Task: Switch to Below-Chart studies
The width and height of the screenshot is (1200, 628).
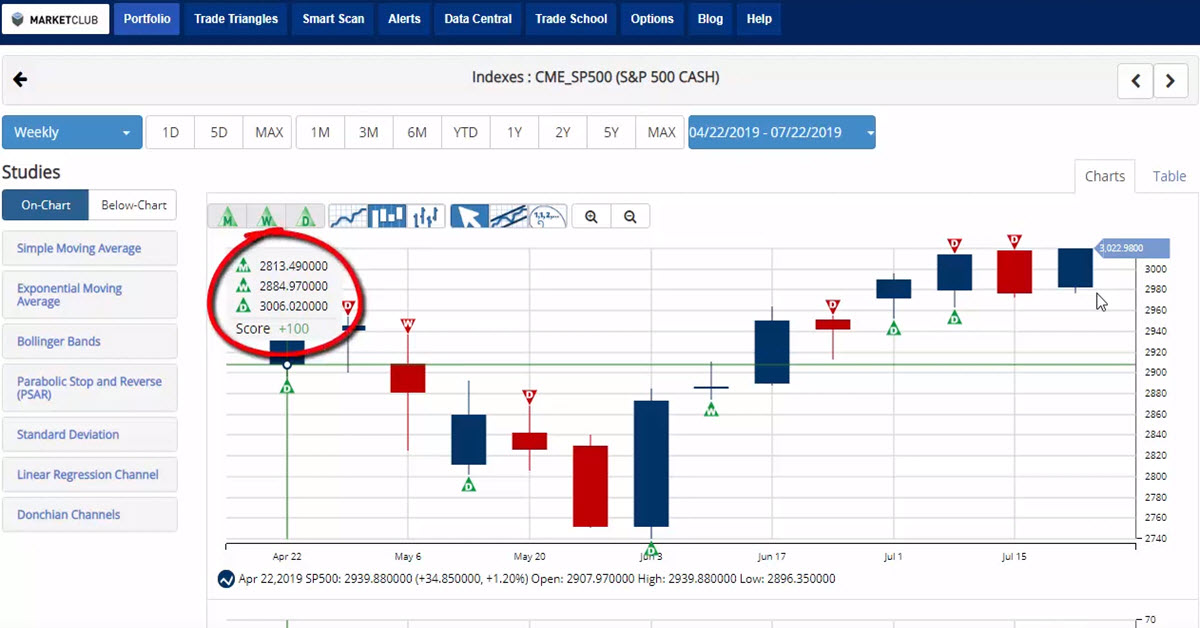Action: tap(131, 204)
